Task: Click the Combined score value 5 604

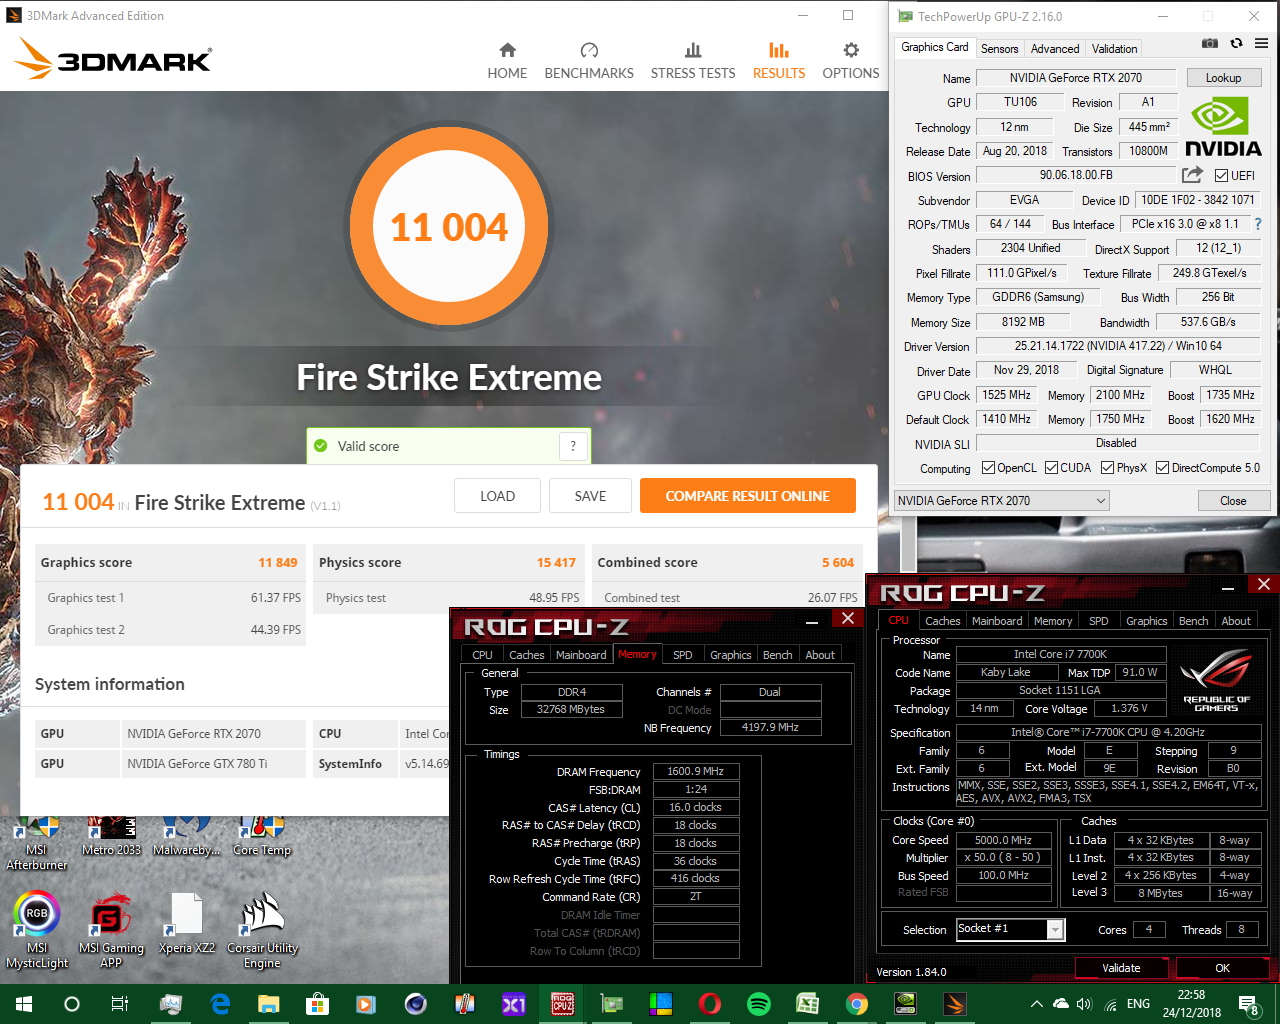Action: coord(838,562)
